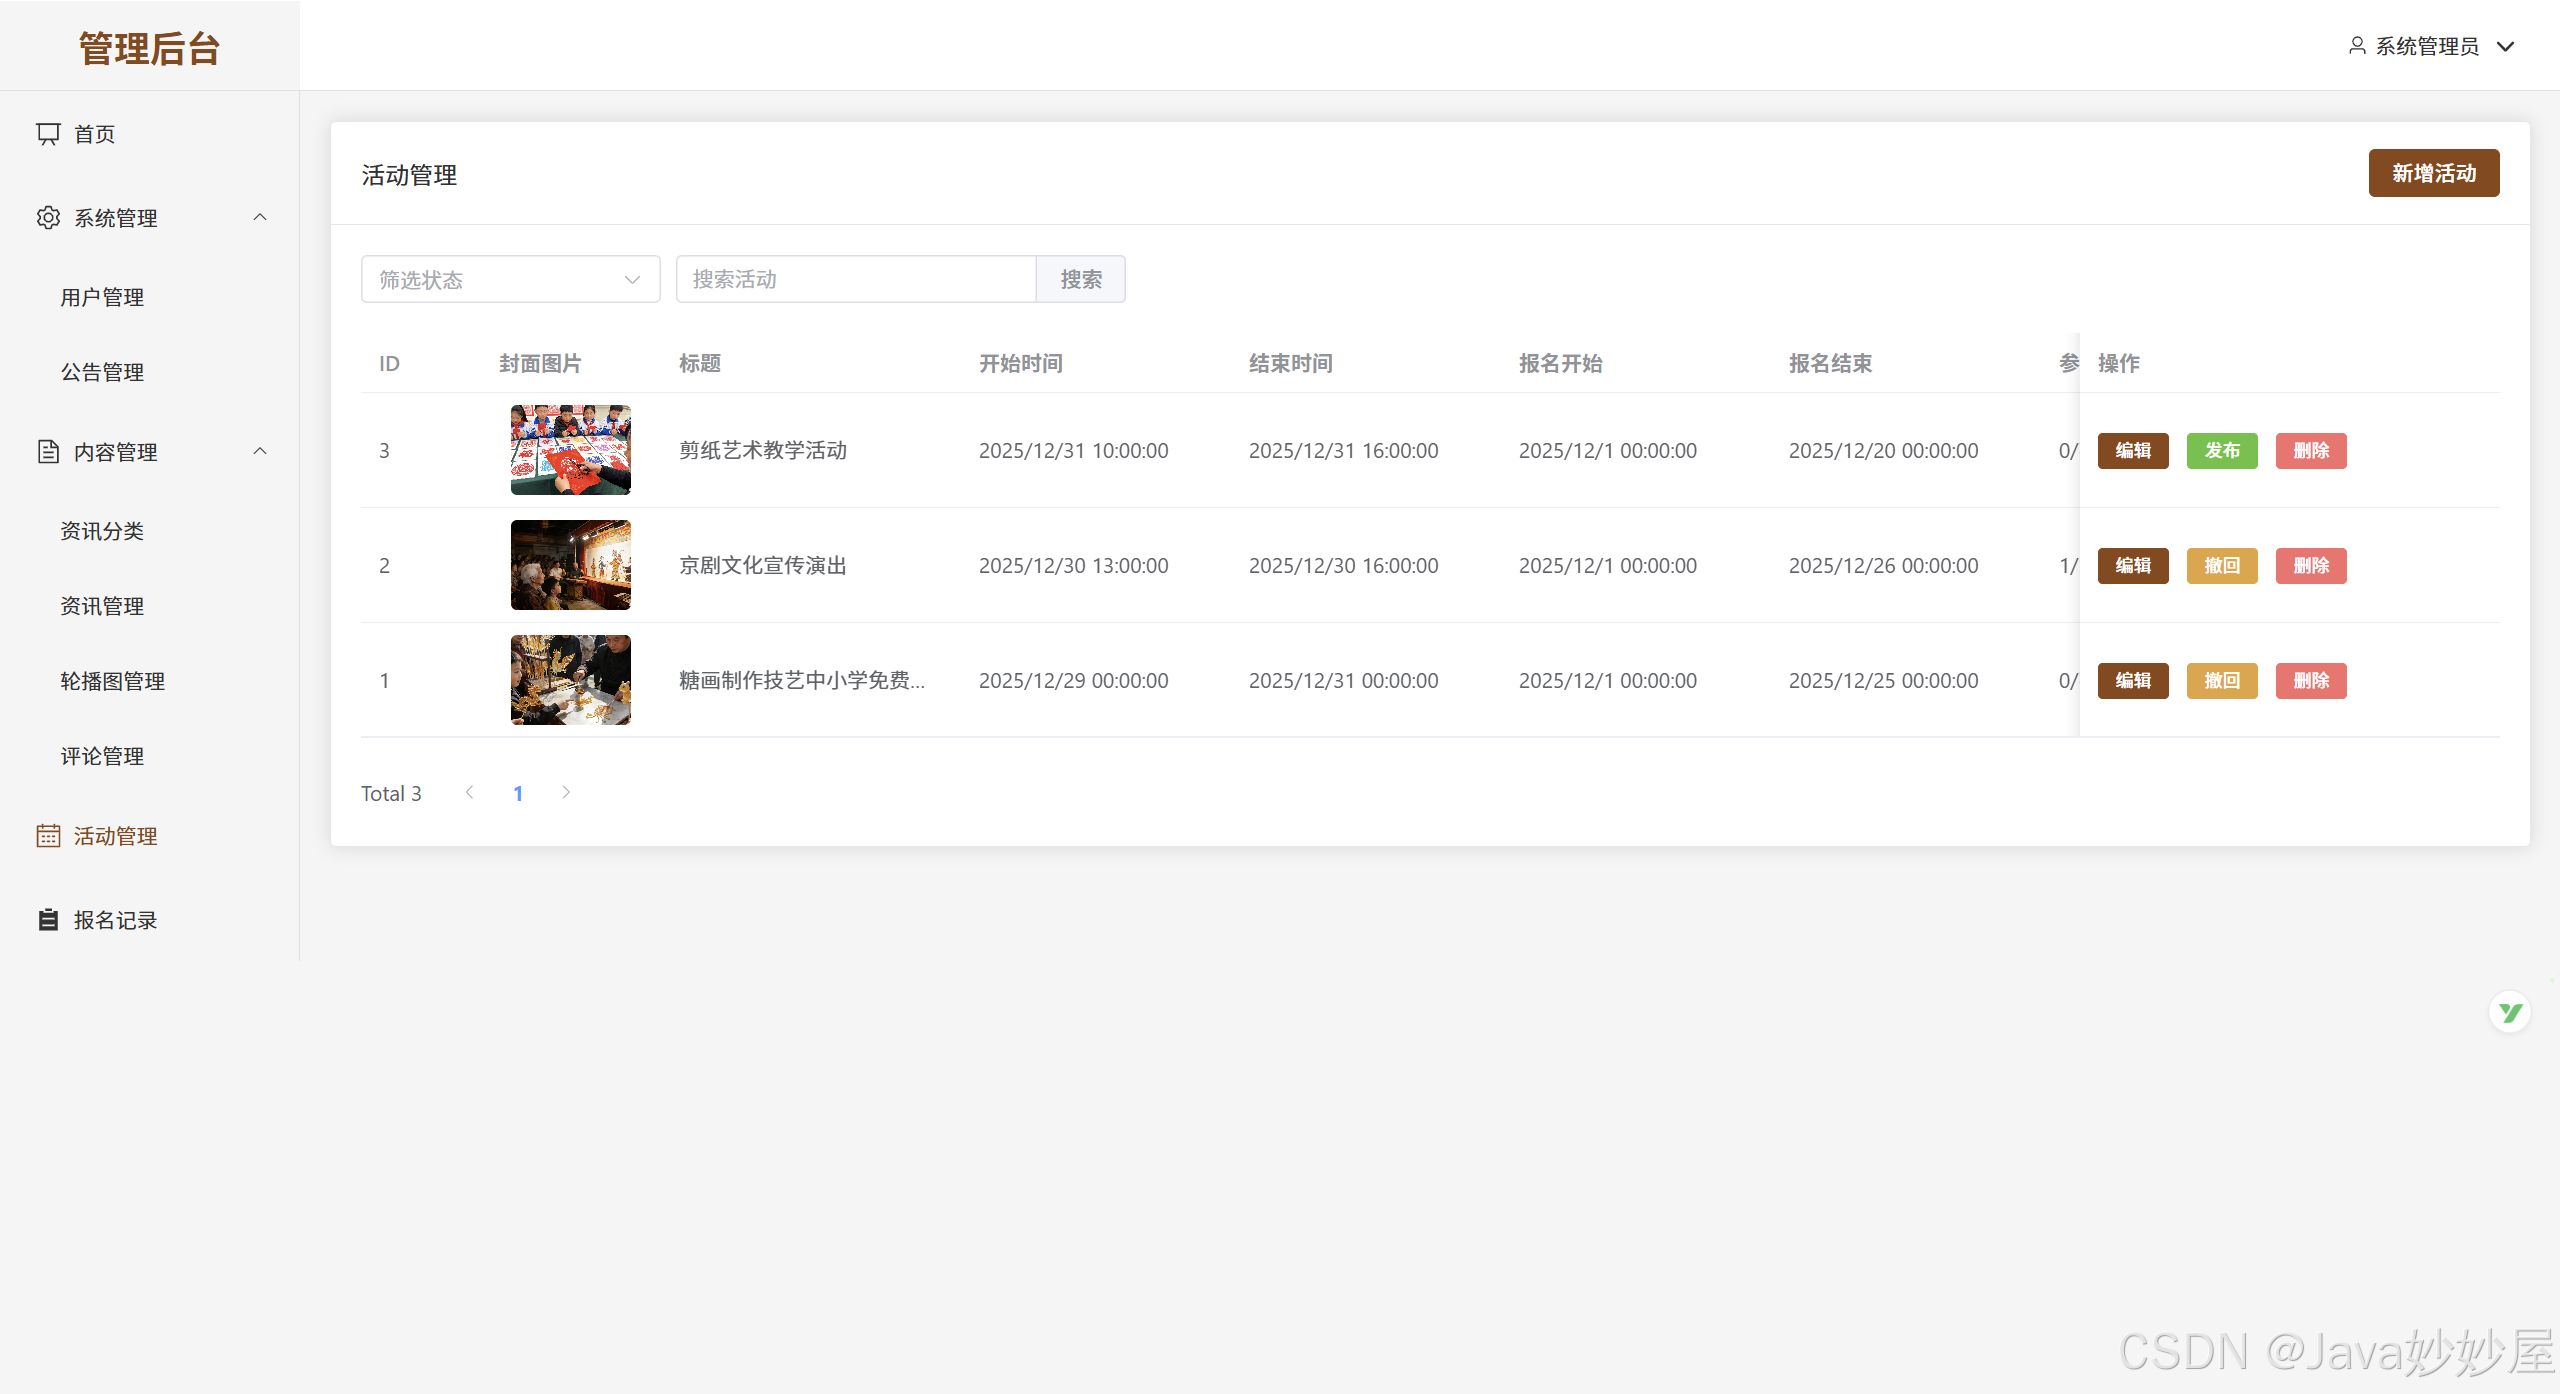The width and height of the screenshot is (2560, 1394).
Task: Go to next page arrow in pagination
Action: [566, 793]
